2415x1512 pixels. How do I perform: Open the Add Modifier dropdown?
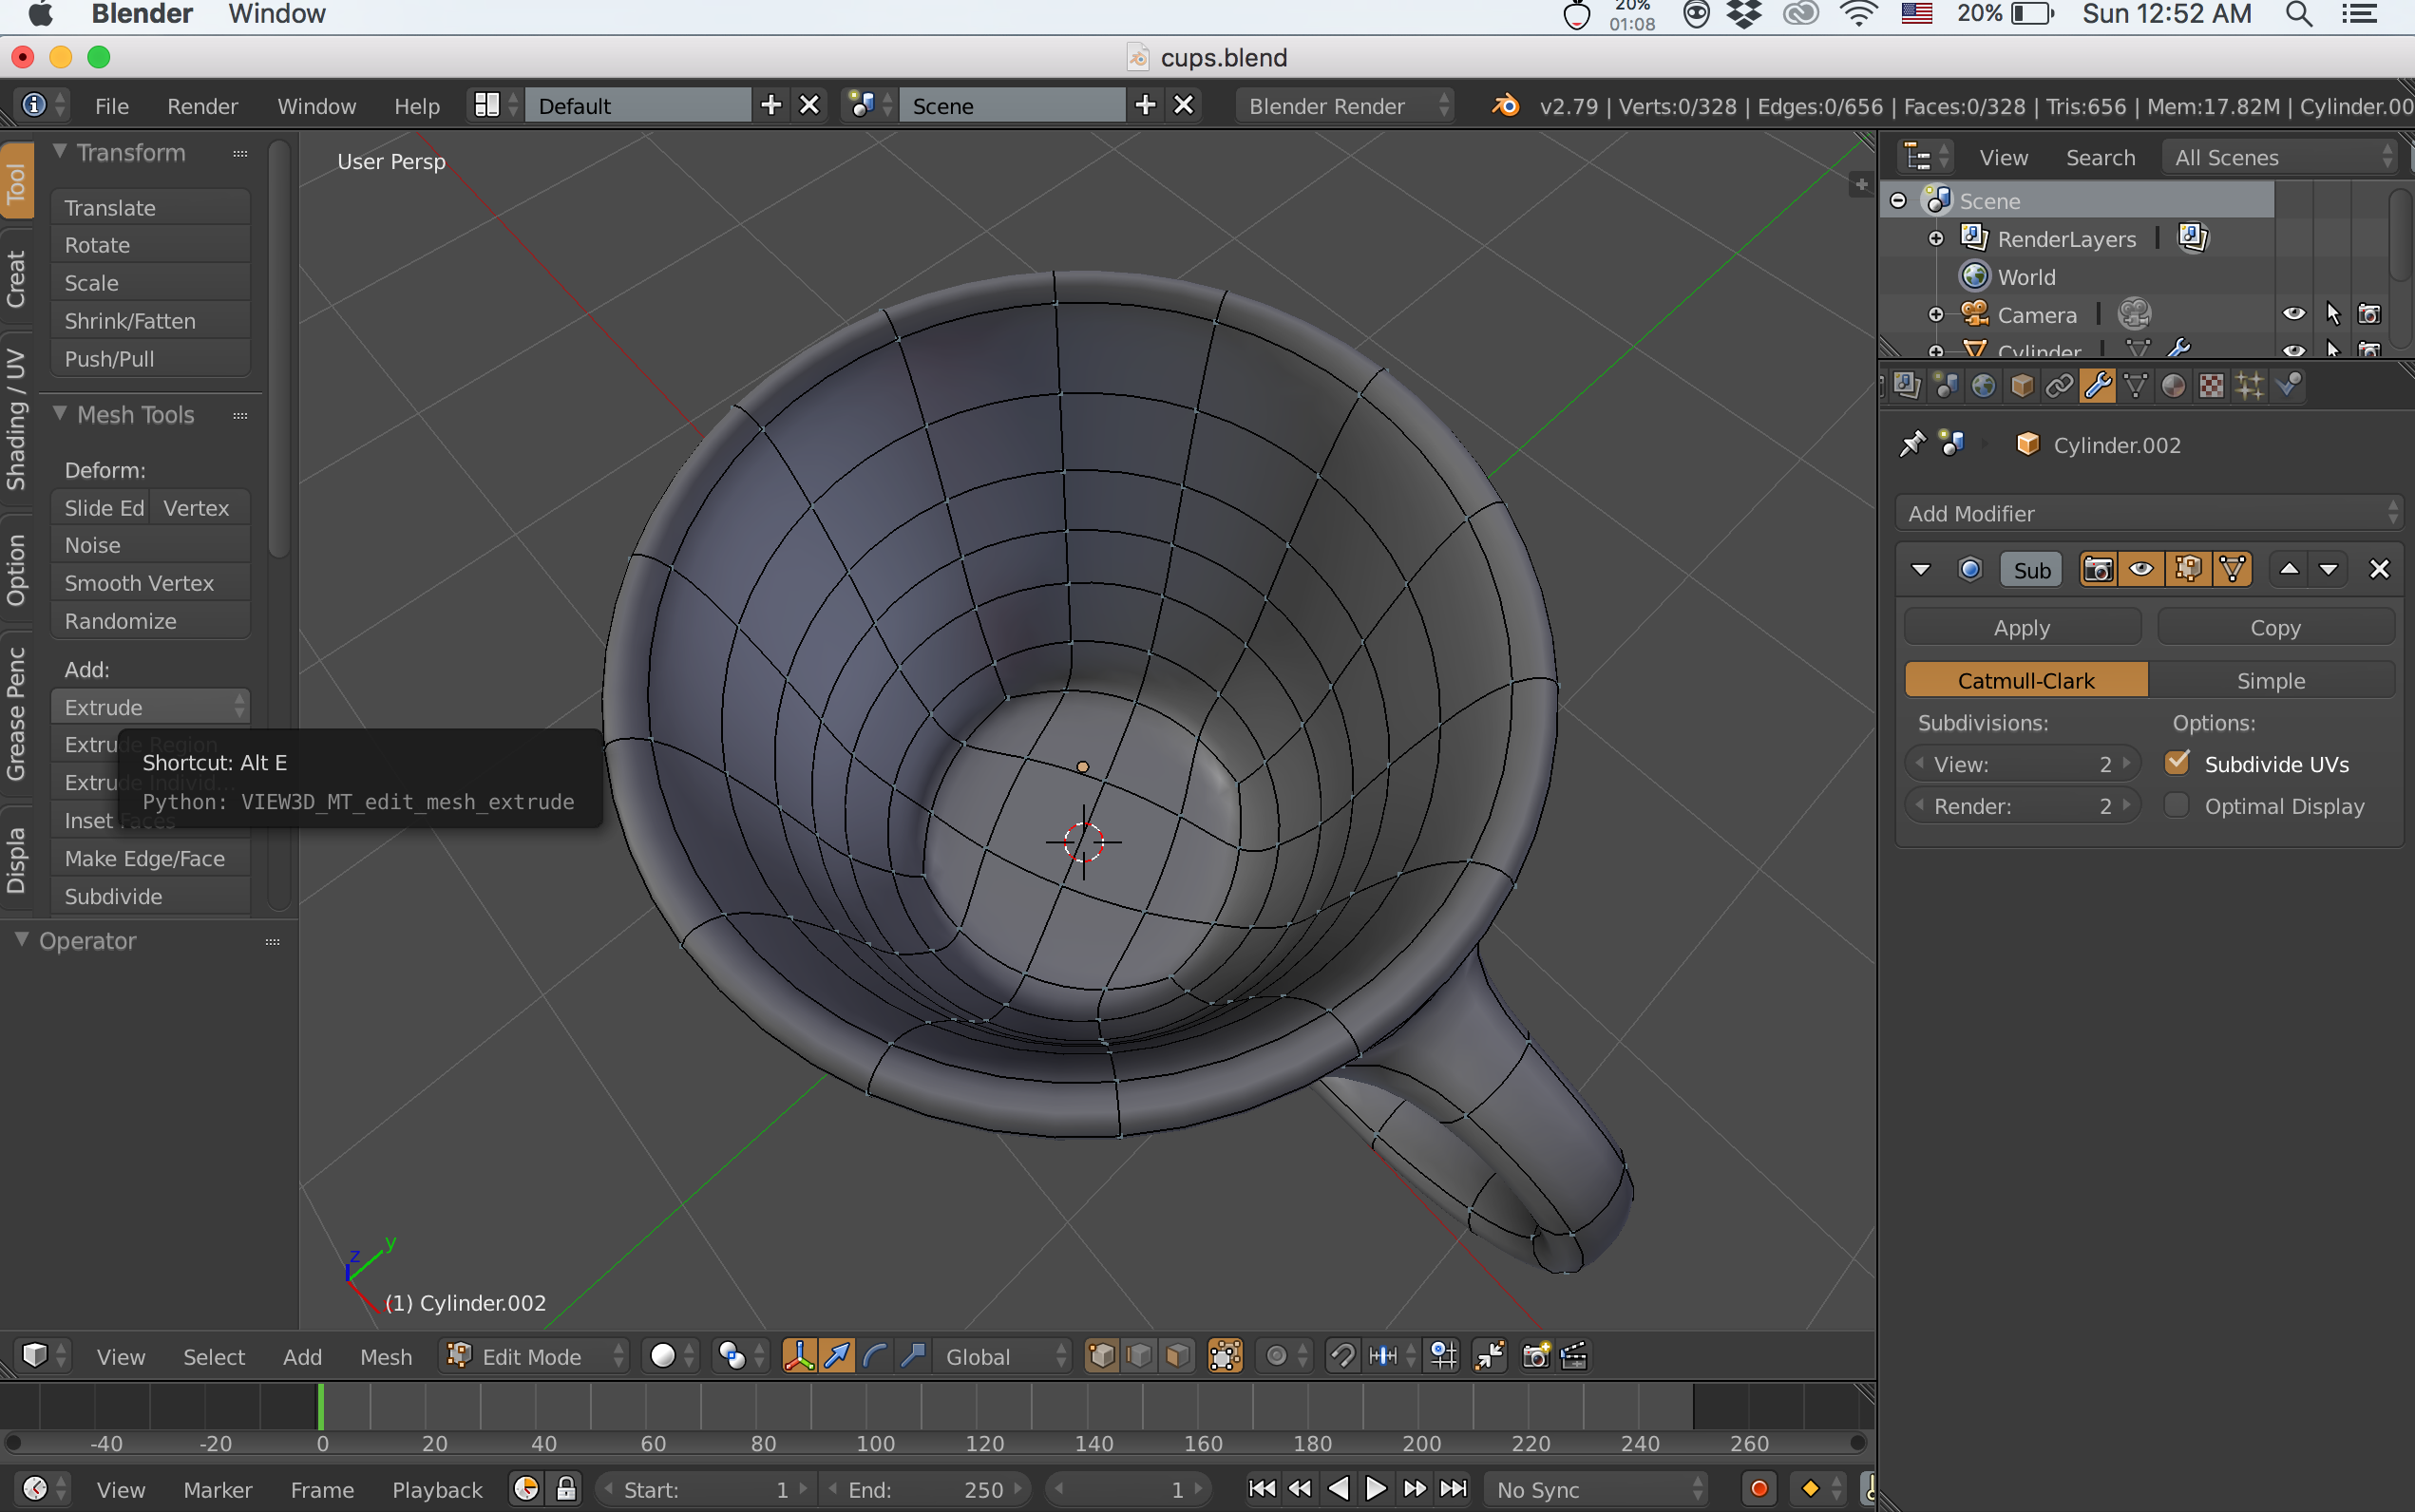coord(2148,513)
